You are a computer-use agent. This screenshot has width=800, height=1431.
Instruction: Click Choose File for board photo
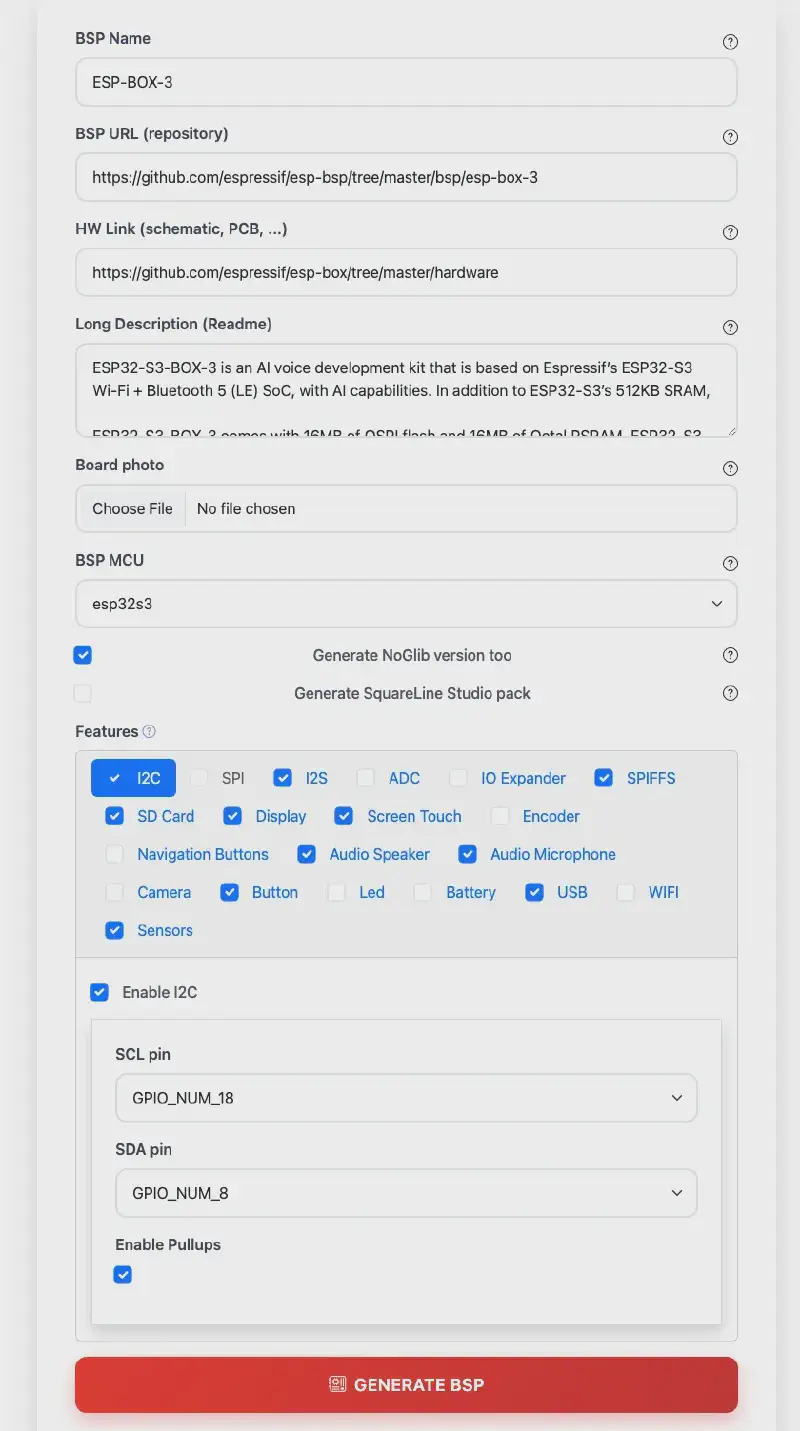point(132,509)
